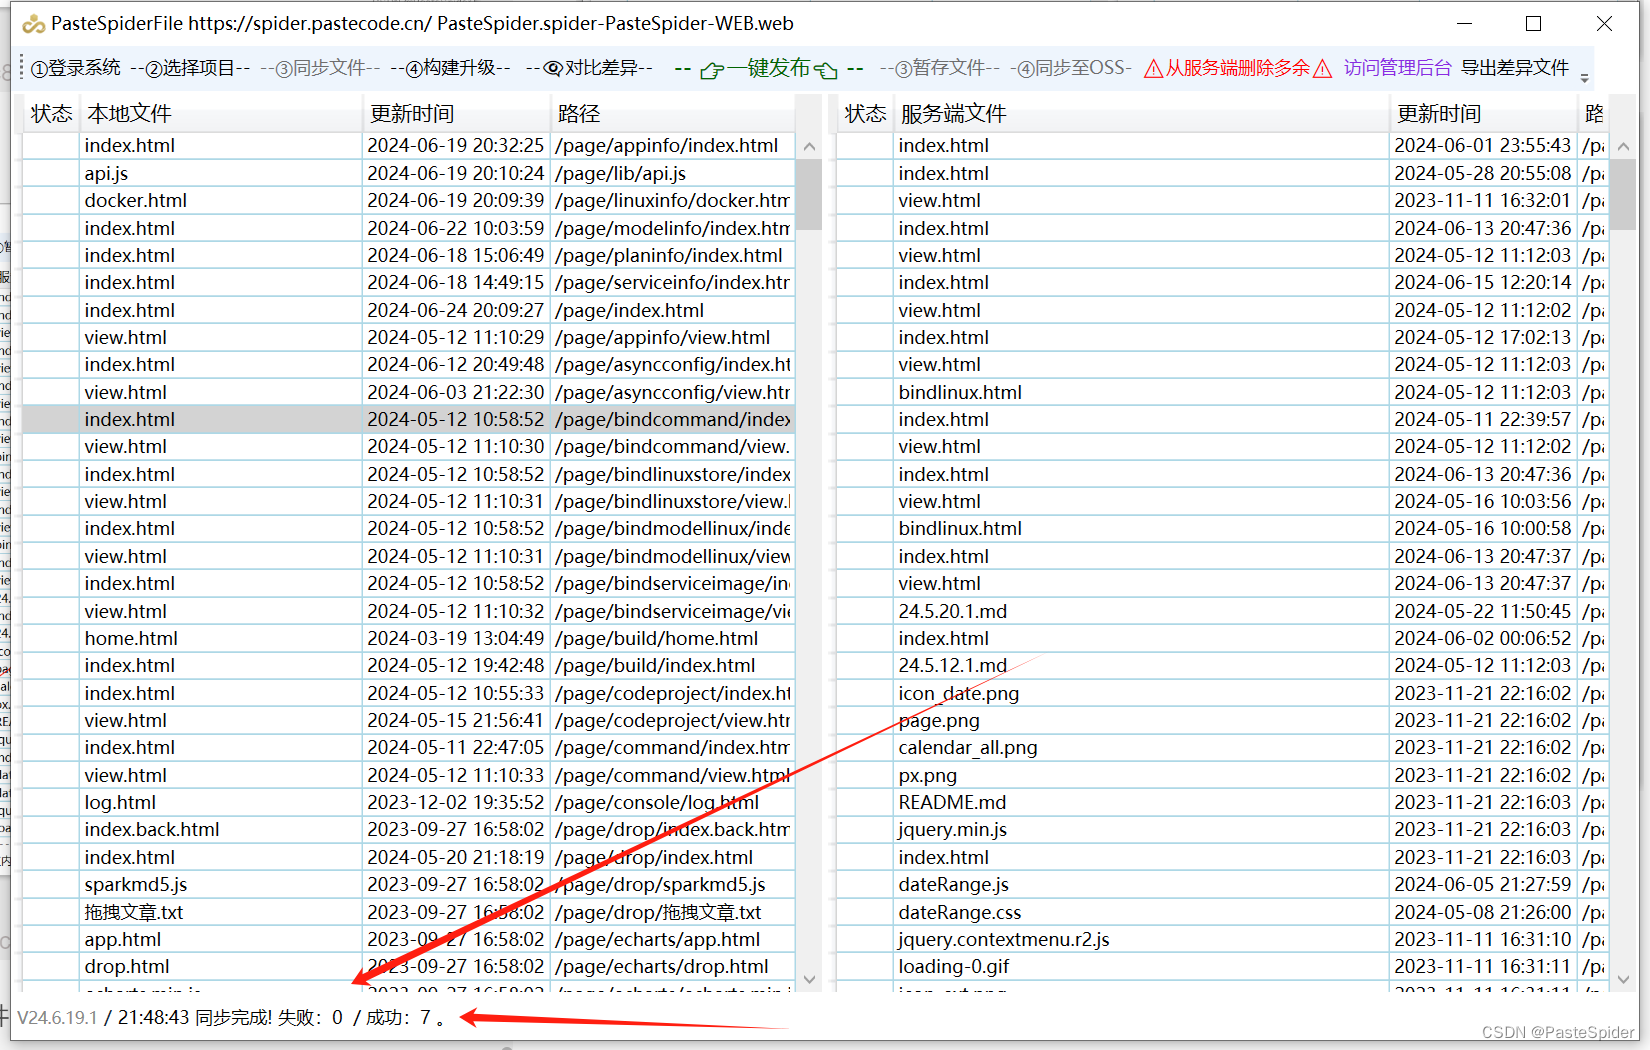The image size is (1650, 1050).
Task: Select local file app.html
Action: click(123, 939)
